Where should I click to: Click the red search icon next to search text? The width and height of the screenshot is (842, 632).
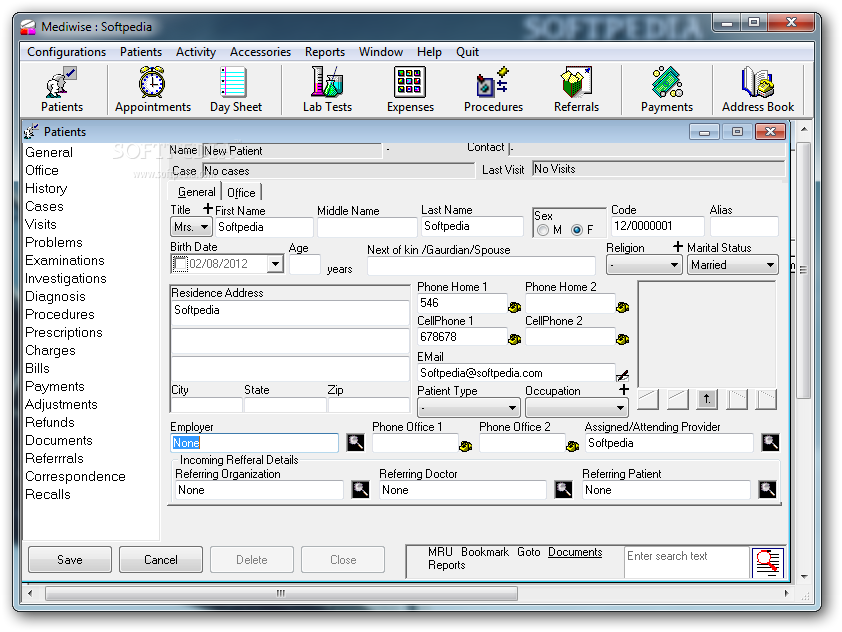tap(768, 562)
